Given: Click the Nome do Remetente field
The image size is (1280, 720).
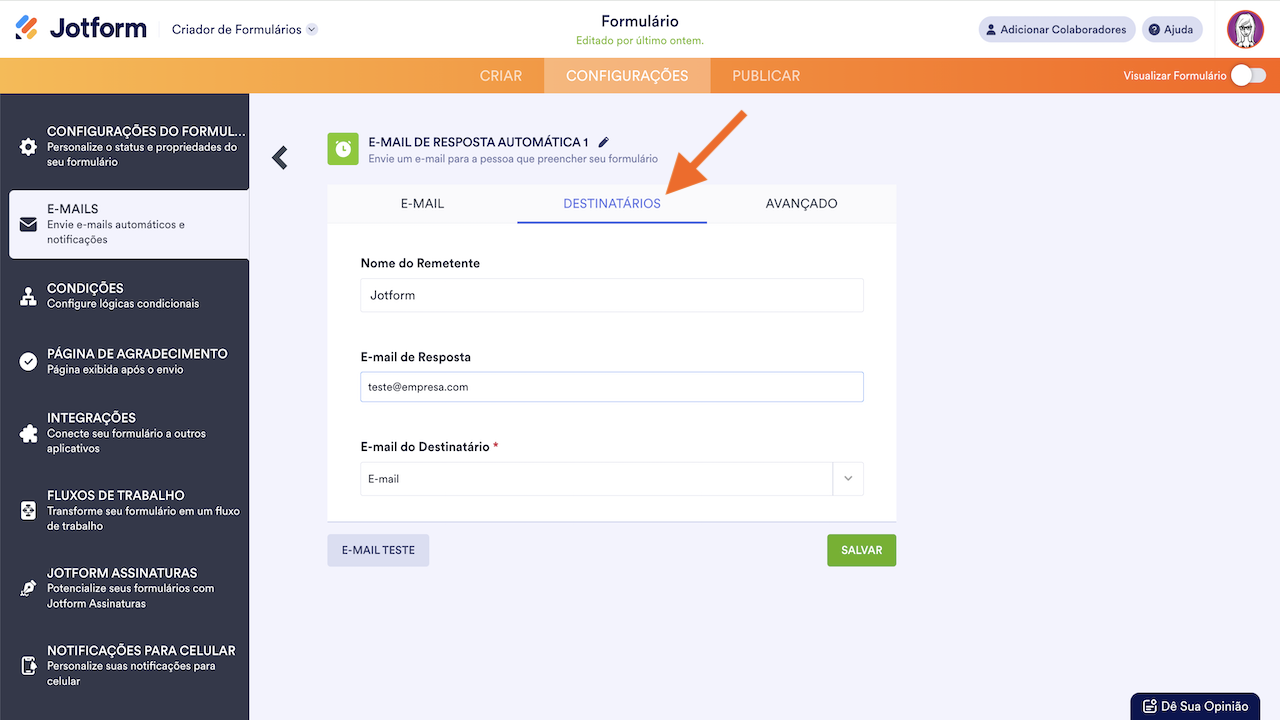Looking at the screenshot, I should click(611, 296).
